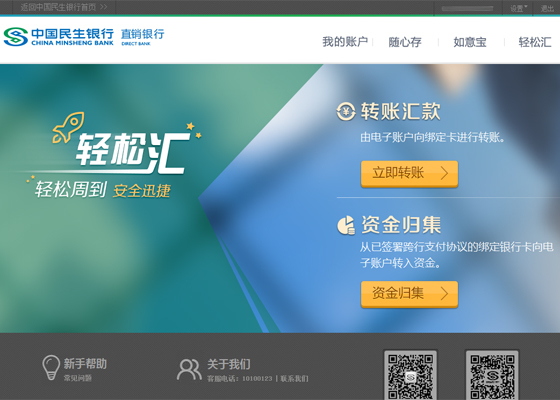The width and height of the screenshot is (560, 400).
Task: Click the username field in top bar
Action: point(467,8)
